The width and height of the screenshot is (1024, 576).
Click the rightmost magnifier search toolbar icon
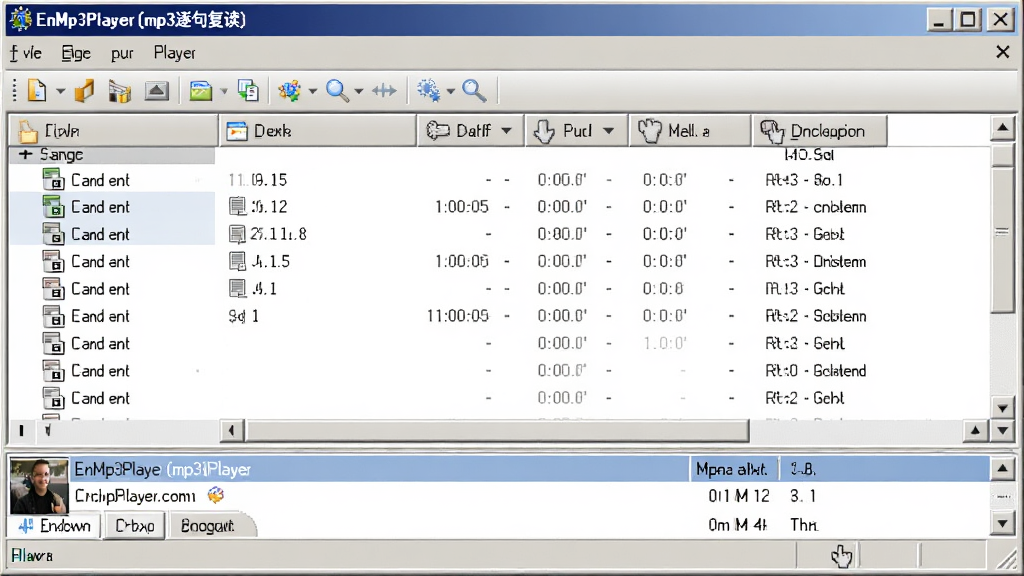[x=474, y=91]
